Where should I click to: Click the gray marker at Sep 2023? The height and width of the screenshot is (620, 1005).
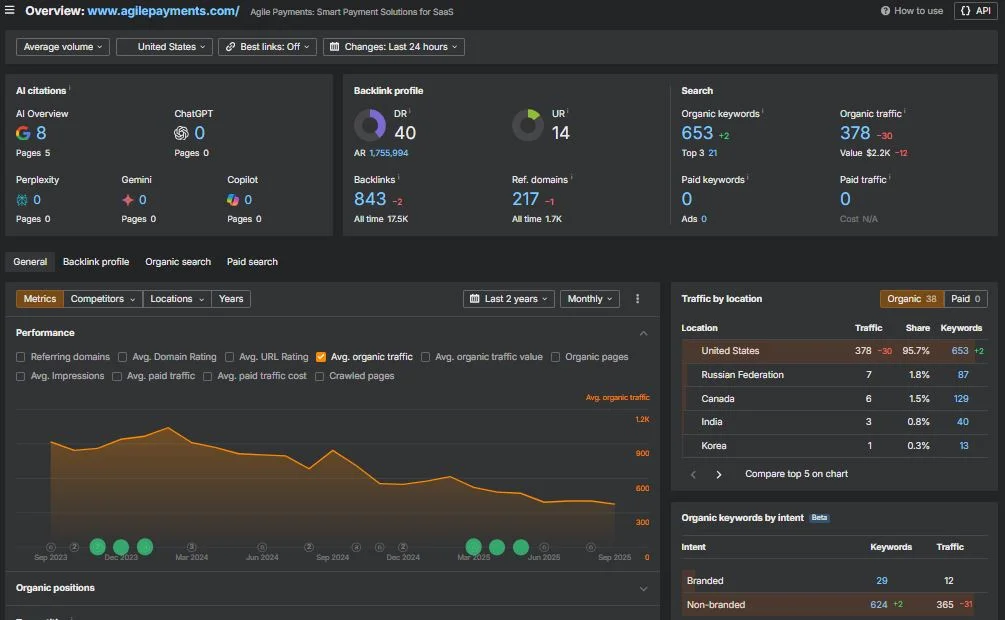(x=51, y=547)
